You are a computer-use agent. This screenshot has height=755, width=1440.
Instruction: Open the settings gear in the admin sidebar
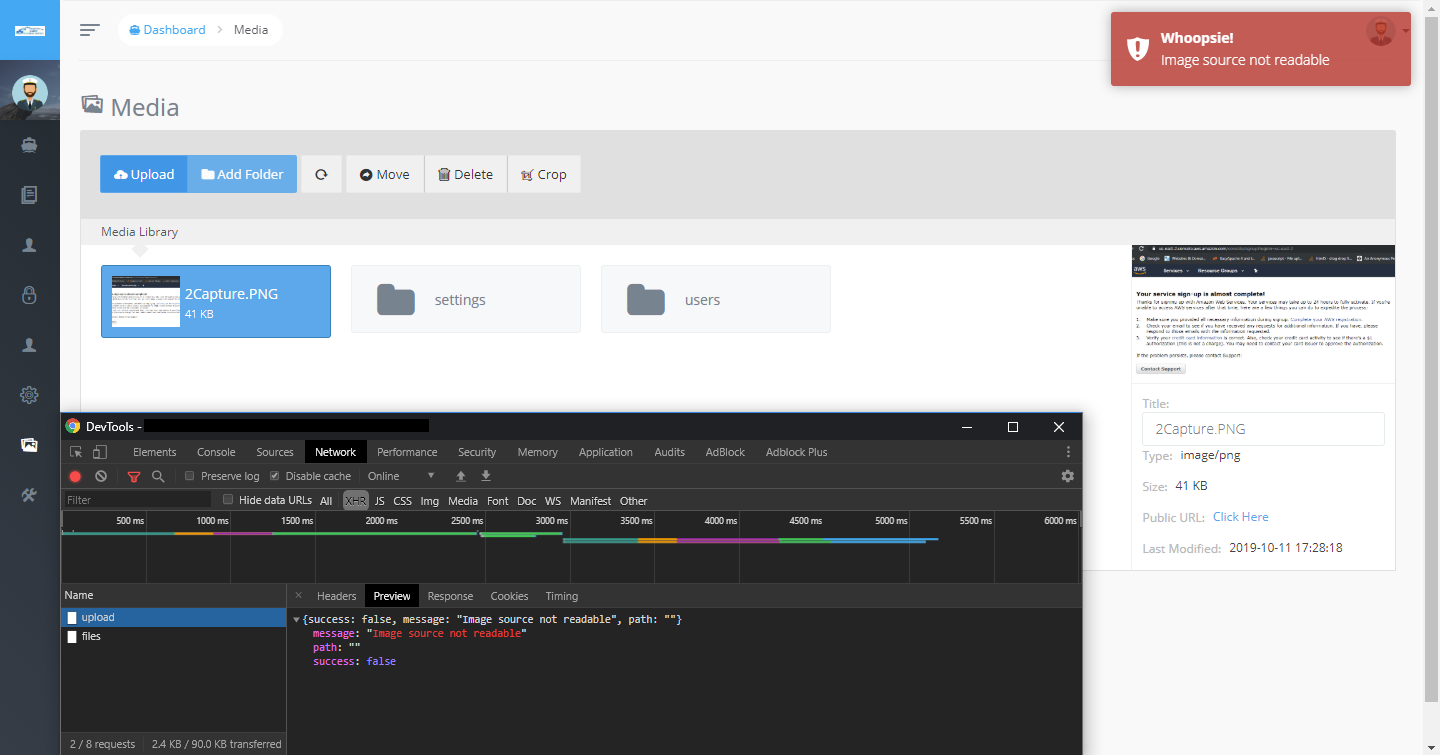[x=30, y=395]
